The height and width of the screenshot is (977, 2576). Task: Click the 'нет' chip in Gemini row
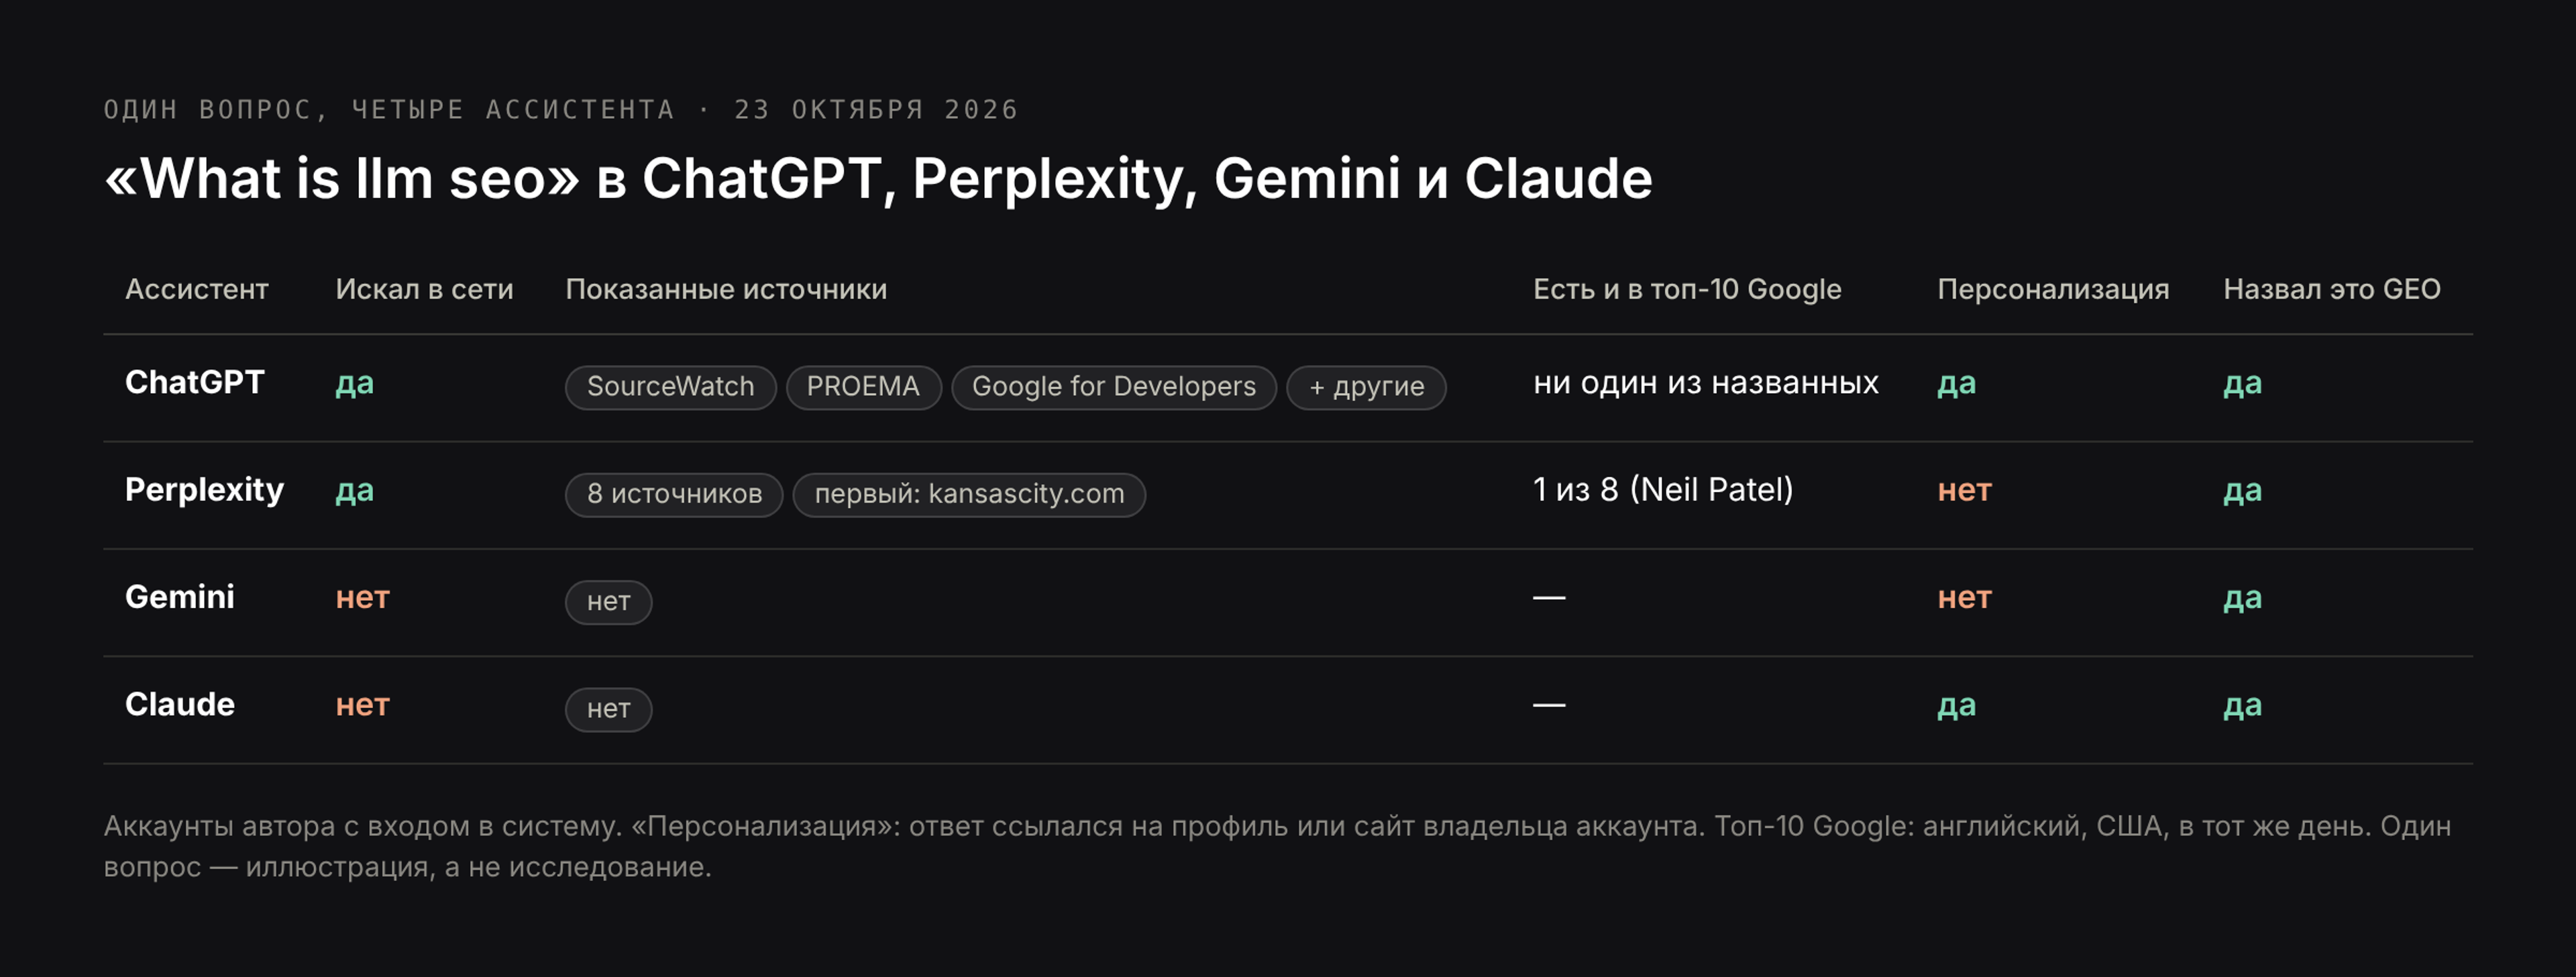[608, 602]
